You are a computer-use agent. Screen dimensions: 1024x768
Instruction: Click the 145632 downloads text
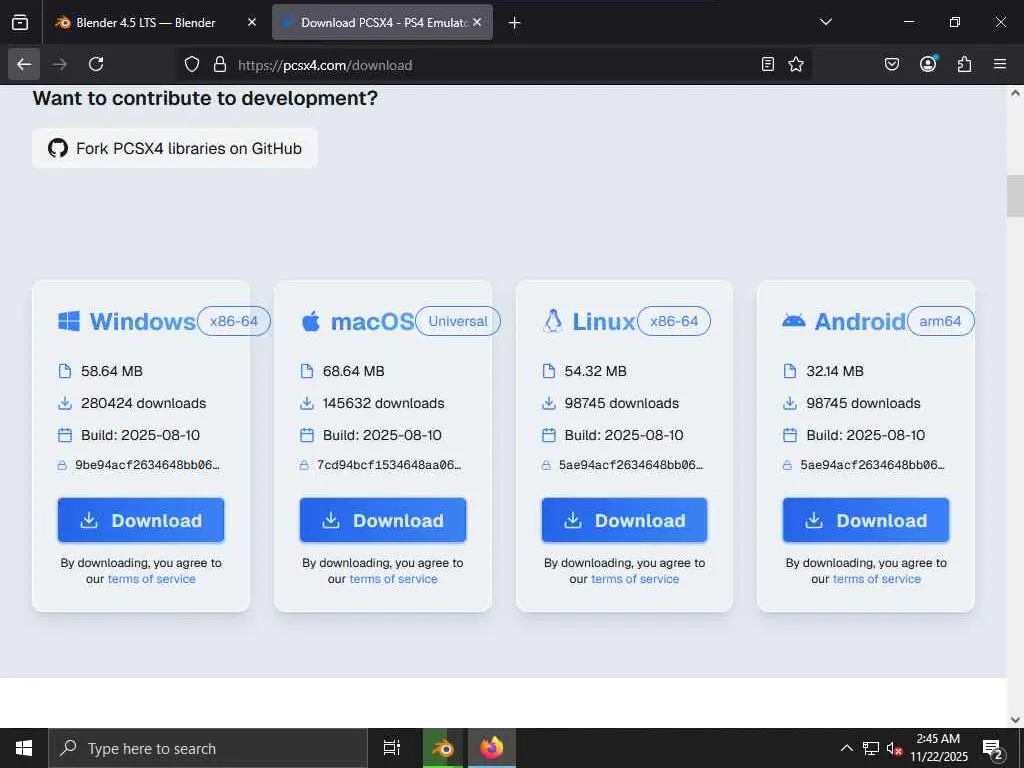click(383, 404)
